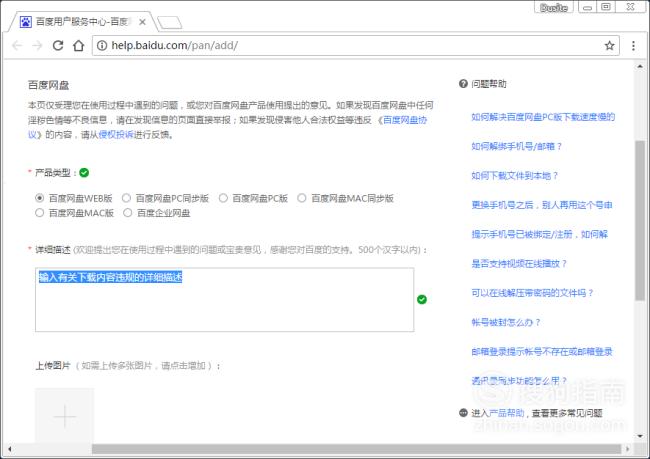Select 百度网盘WEB版 radio button
This screenshot has width=650, height=459.
click(39, 198)
